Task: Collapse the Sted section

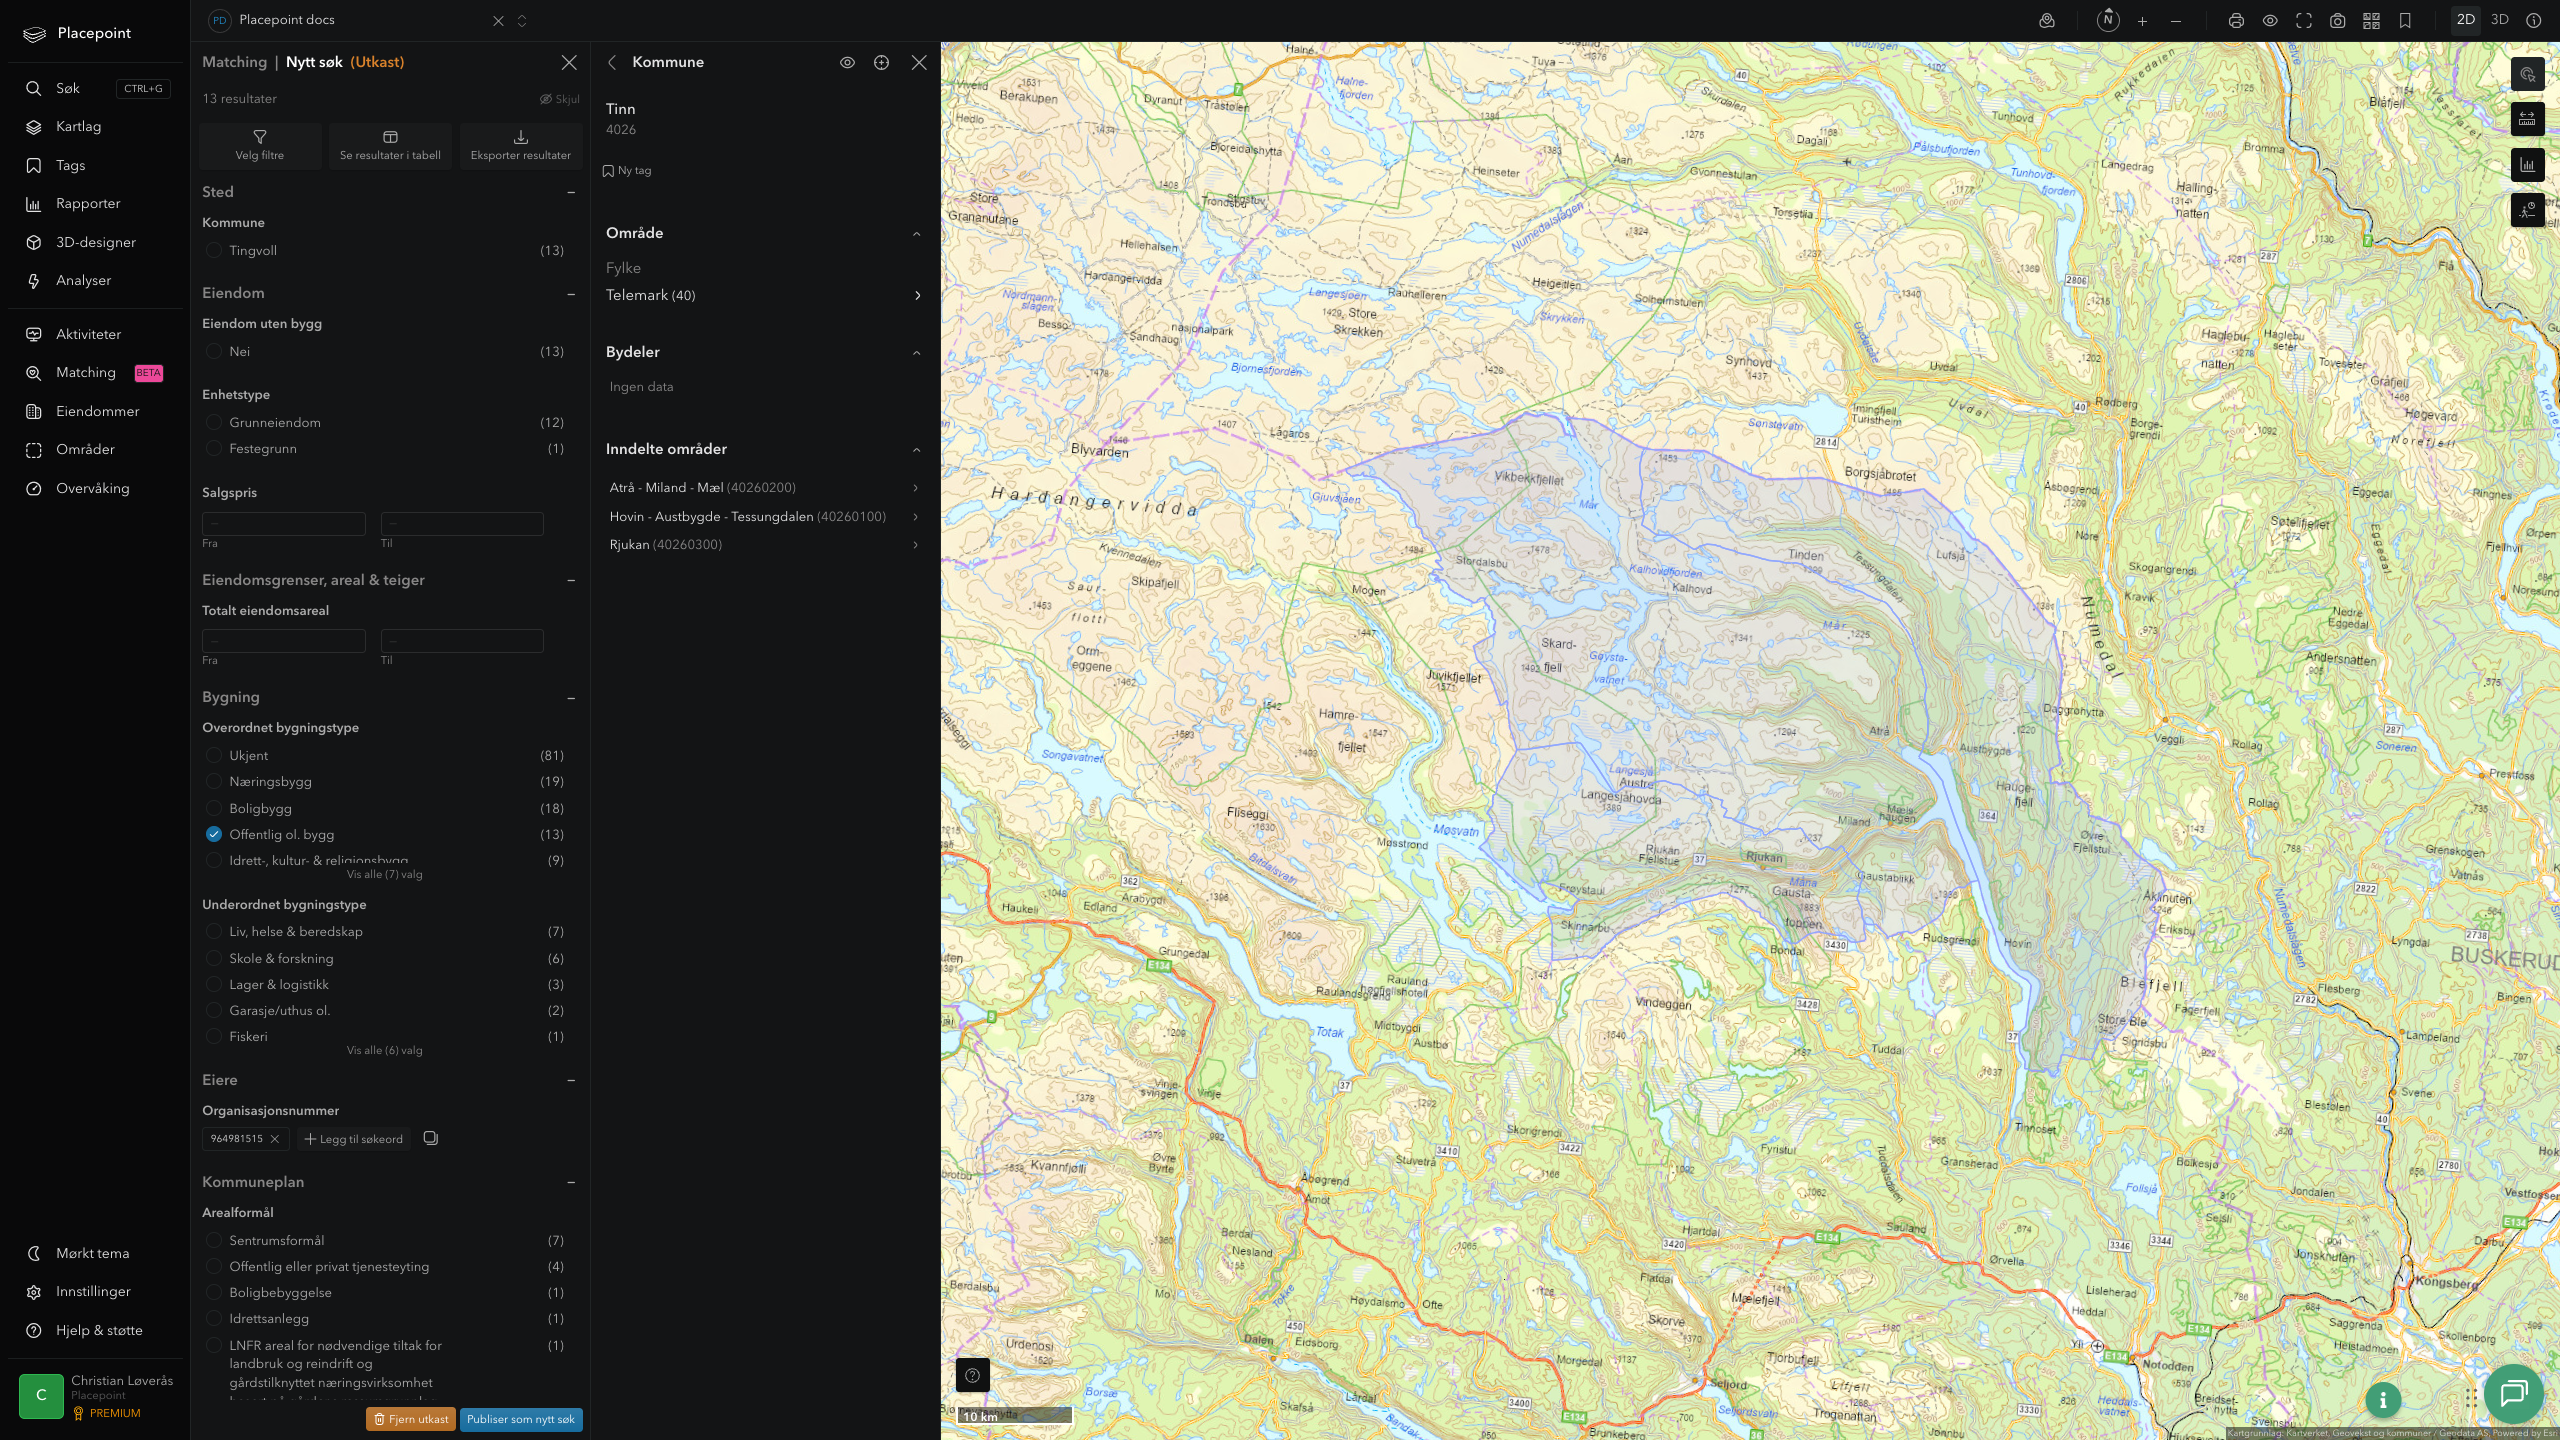Action: click(571, 192)
